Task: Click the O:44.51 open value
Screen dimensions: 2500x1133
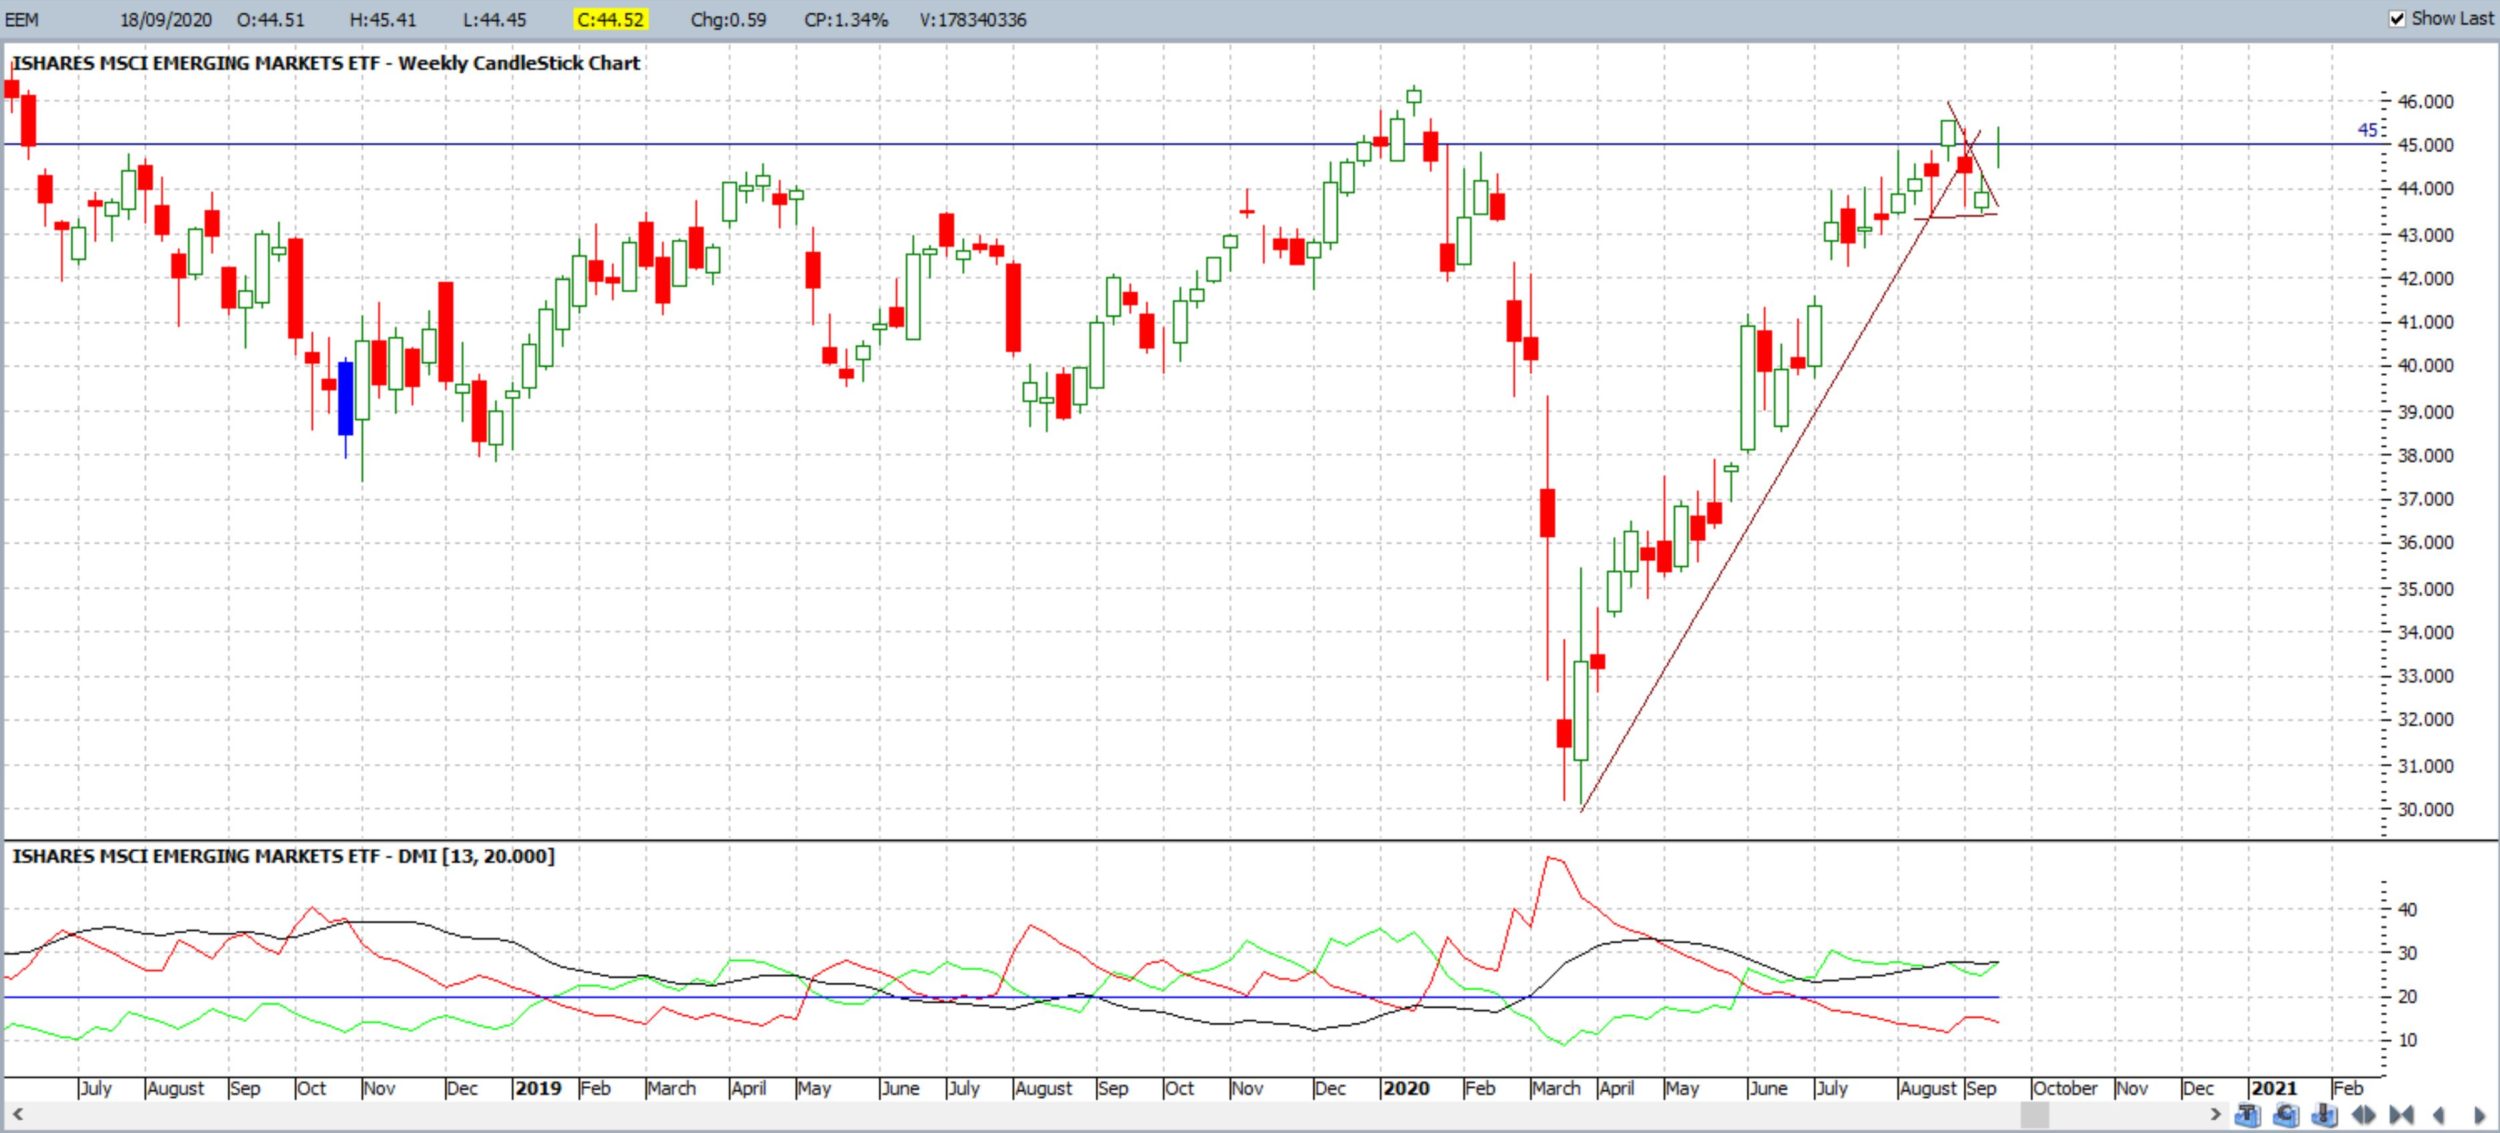Action: click(x=270, y=19)
